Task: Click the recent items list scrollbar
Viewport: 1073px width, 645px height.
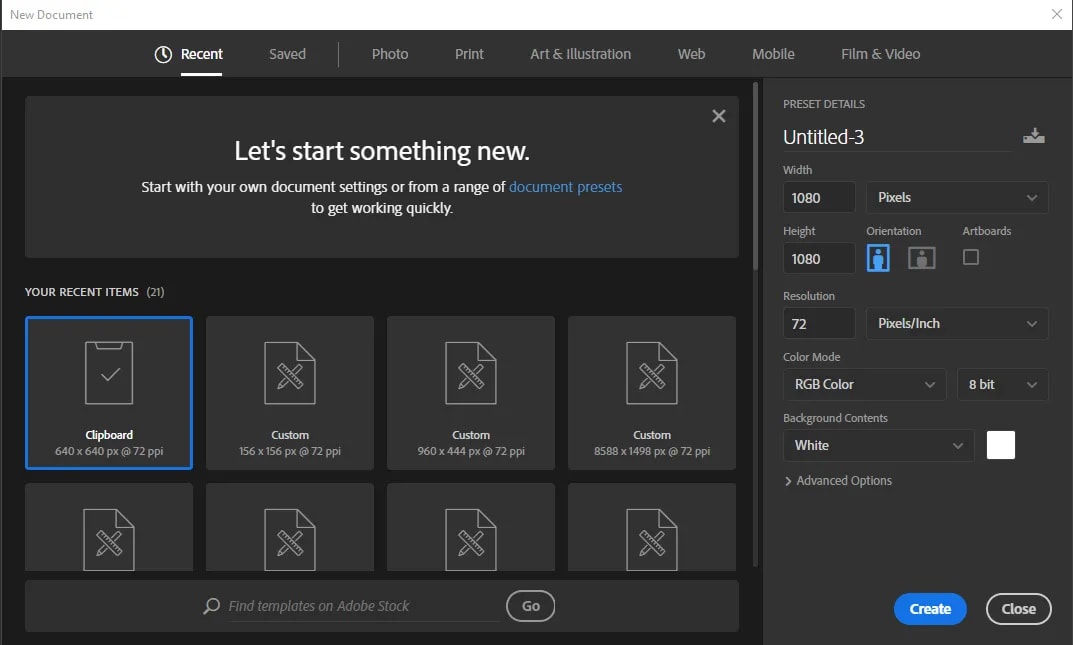Action: tap(755, 177)
